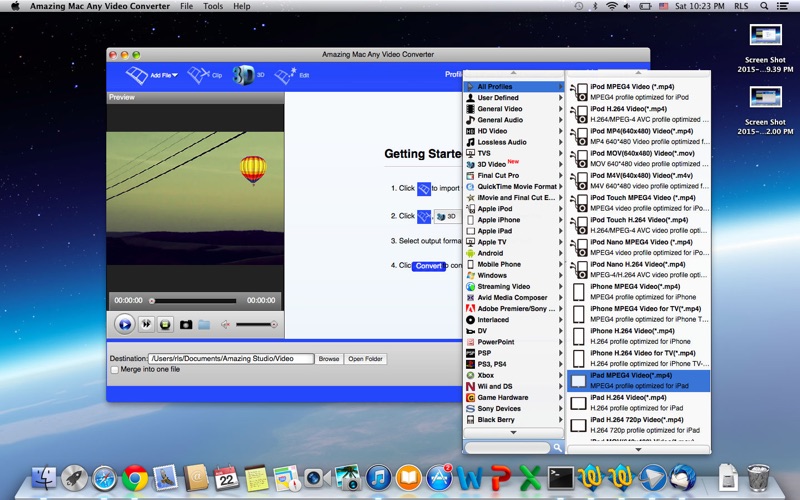Screen dimensions: 800x500
Task: Click the Convert button in Getting Started
Action: point(429,266)
